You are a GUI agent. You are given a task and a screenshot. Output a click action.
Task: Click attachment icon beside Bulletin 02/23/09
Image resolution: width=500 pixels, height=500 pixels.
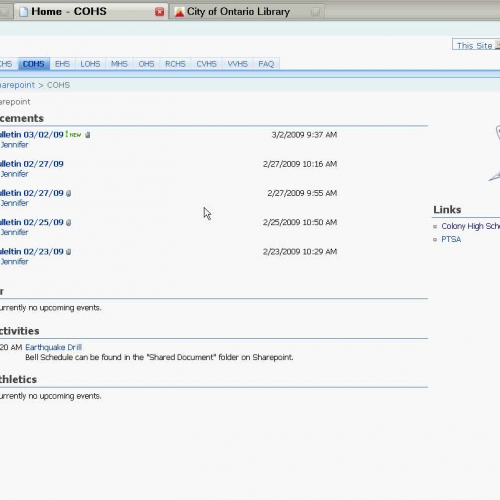pos(69,252)
